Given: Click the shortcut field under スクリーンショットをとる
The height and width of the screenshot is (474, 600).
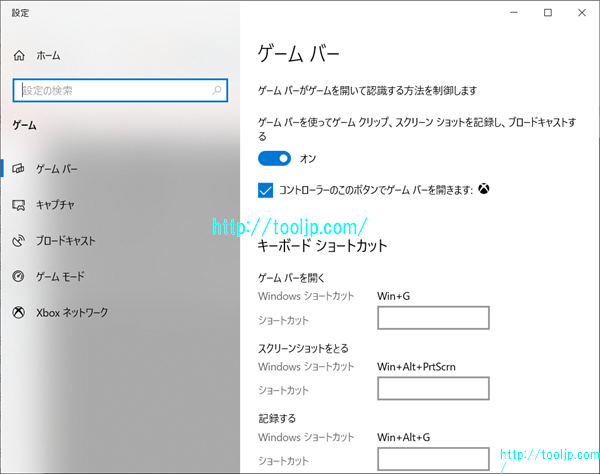Looking at the screenshot, I should (x=433, y=388).
